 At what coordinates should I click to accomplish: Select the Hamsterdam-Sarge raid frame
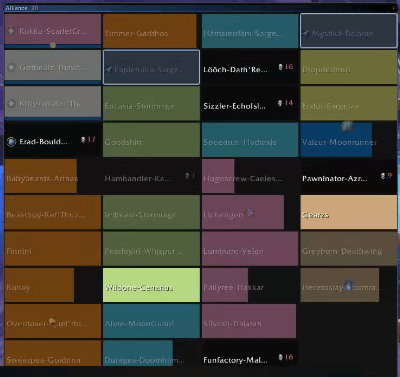click(250, 31)
